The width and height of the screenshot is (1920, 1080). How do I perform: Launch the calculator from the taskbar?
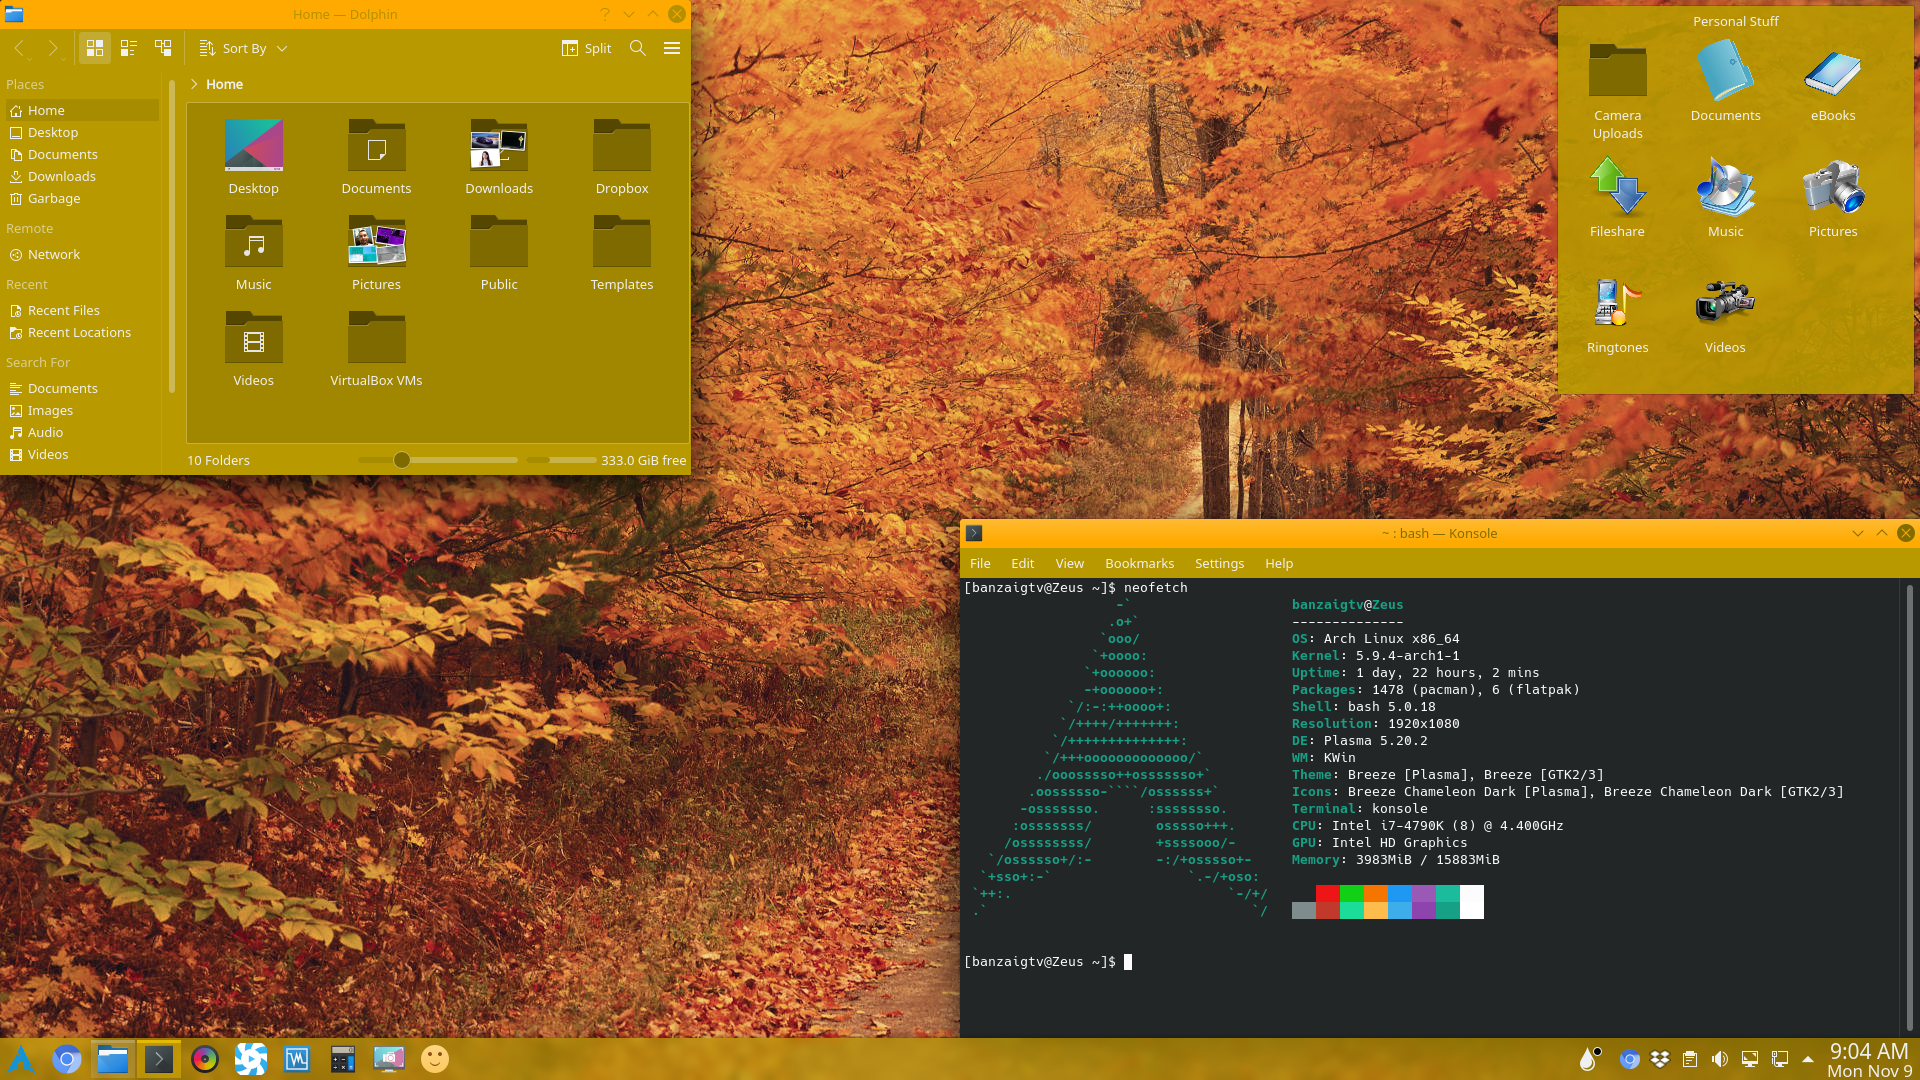click(x=343, y=1059)
